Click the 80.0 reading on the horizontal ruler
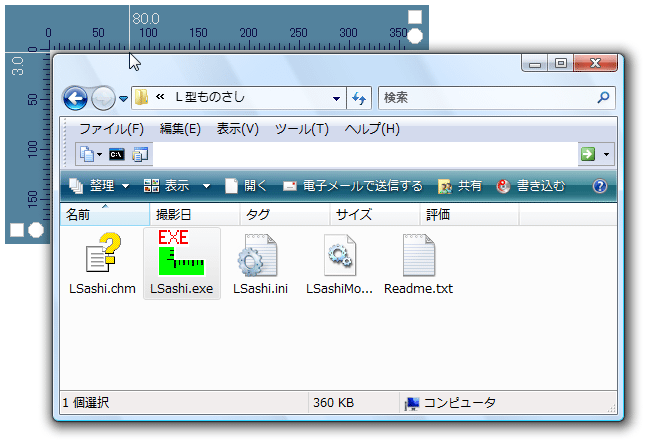This screenshot has height=441, width=645. (146, 19)
